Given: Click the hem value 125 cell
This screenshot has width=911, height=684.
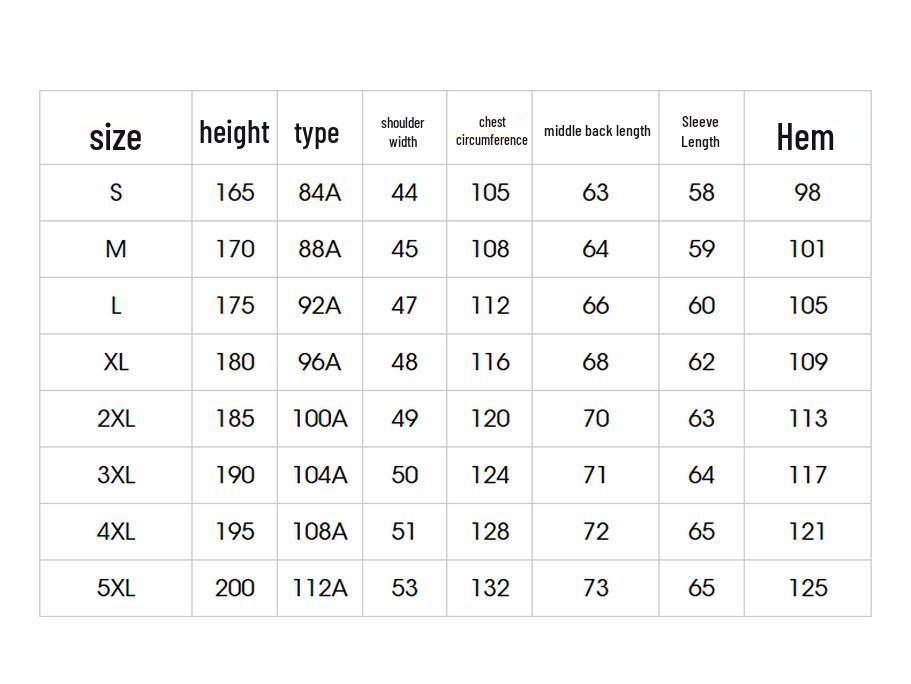Looking at the screenshot, I should (x=807, y=588).
